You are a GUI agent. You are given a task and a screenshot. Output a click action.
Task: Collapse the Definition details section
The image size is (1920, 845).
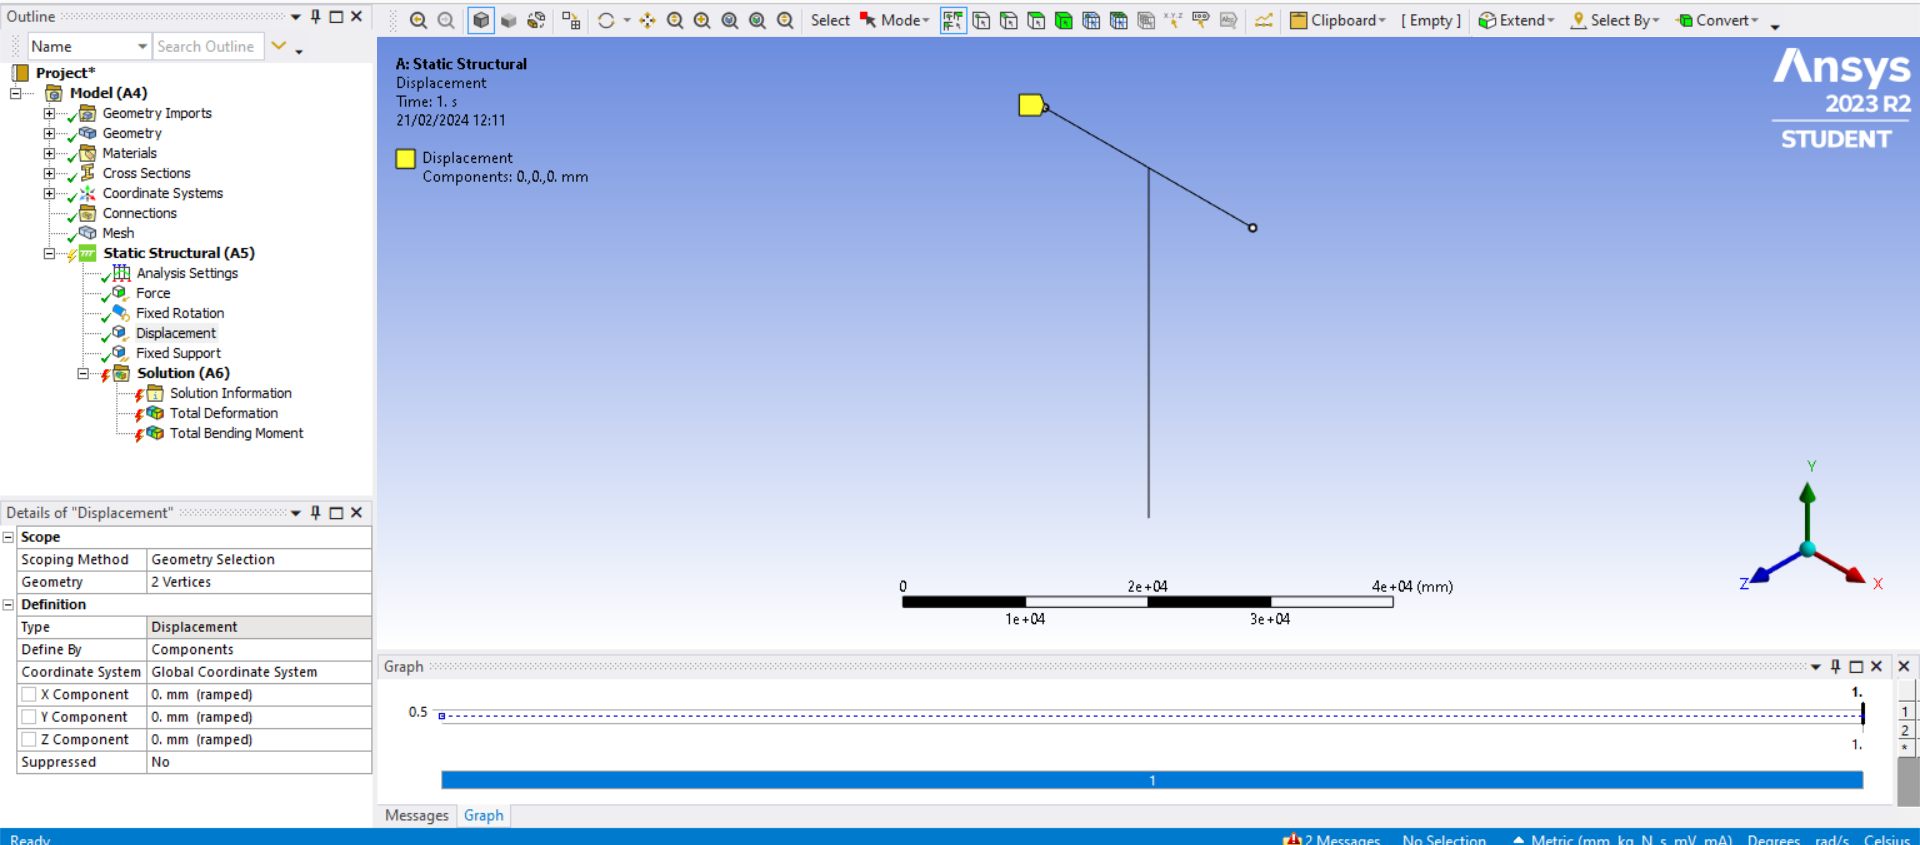8,604
